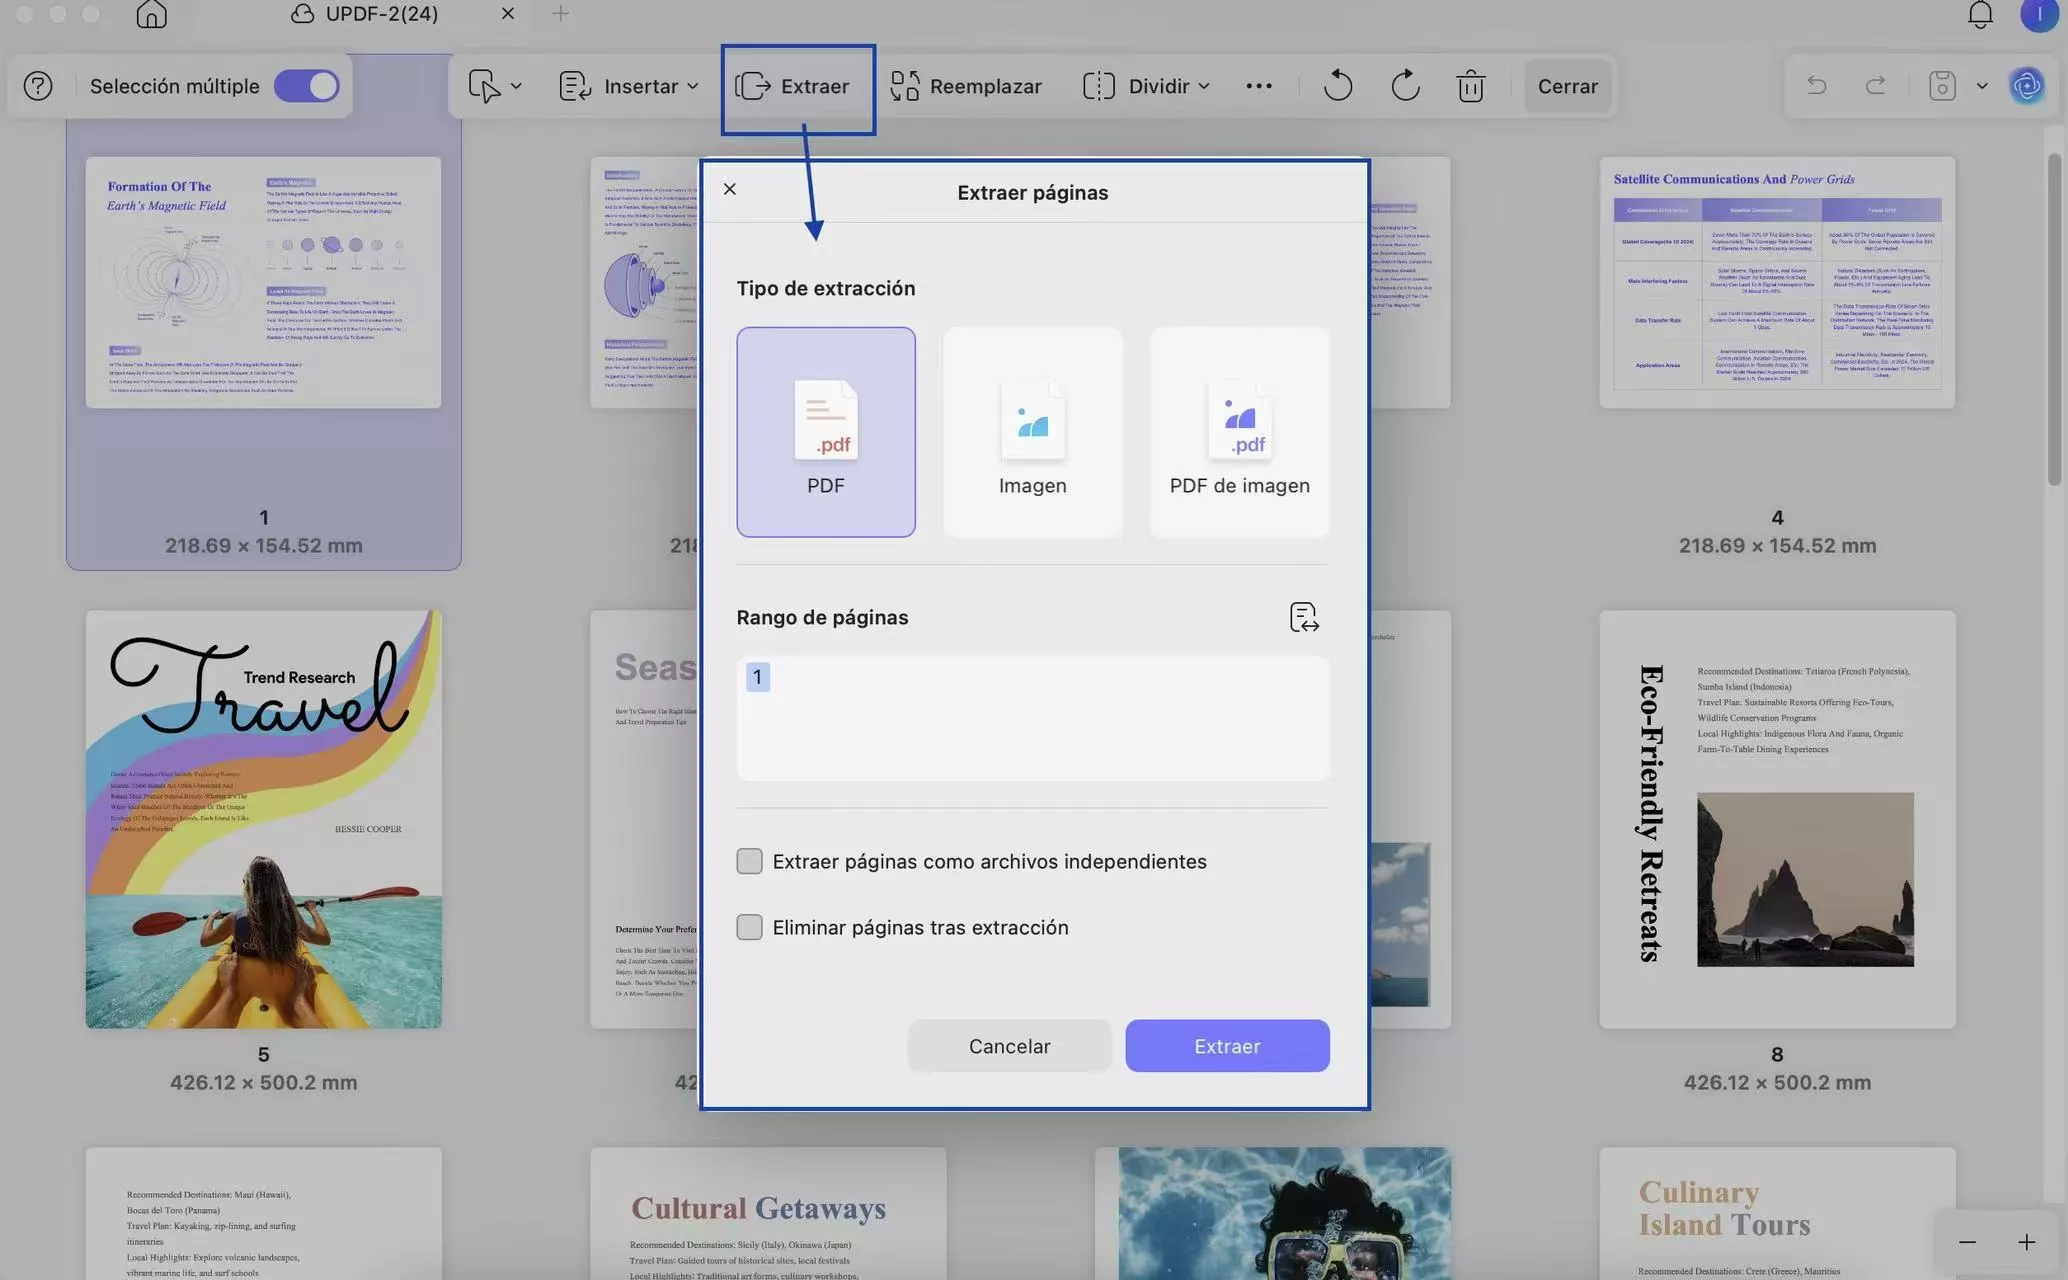The height and width of the screenshot is (1280, 2068).
Task: Choose PDF de imagen extraction type
Action: [x=1239, y=432]
